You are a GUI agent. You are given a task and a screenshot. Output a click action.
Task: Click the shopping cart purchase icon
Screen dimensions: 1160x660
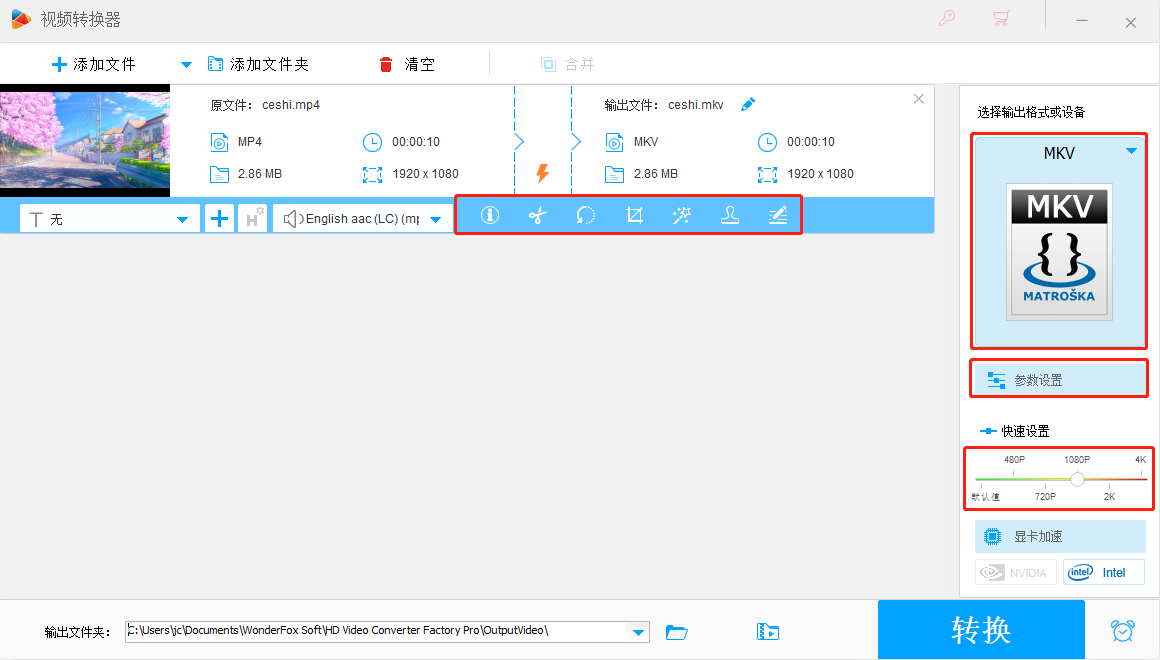coord(1001,18)
